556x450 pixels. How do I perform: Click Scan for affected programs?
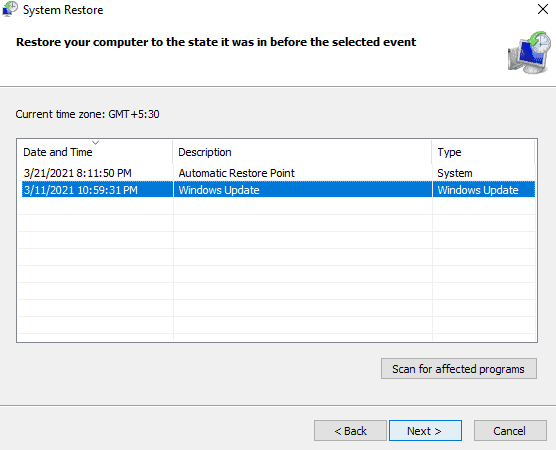(459, 369)
